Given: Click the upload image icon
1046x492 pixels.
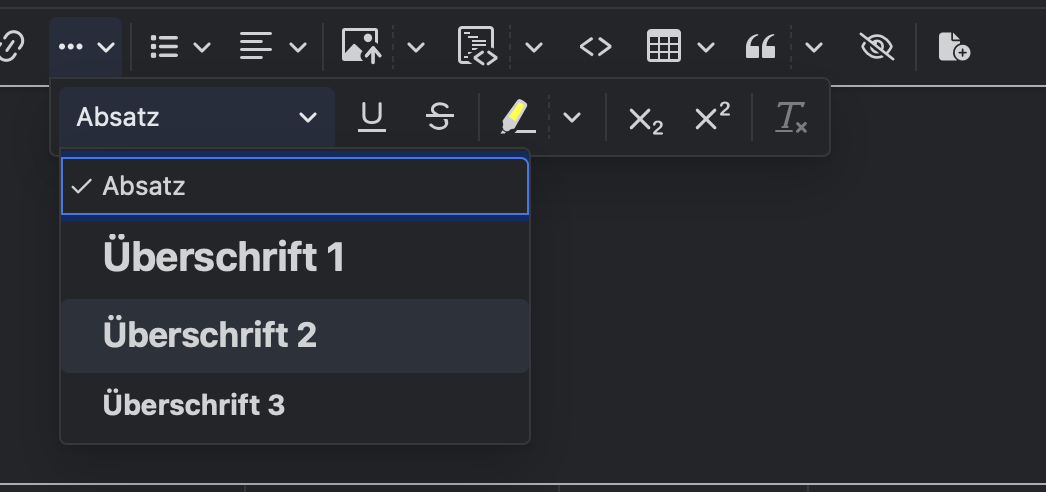Looking at the screenshot, I should coord(360,47).
